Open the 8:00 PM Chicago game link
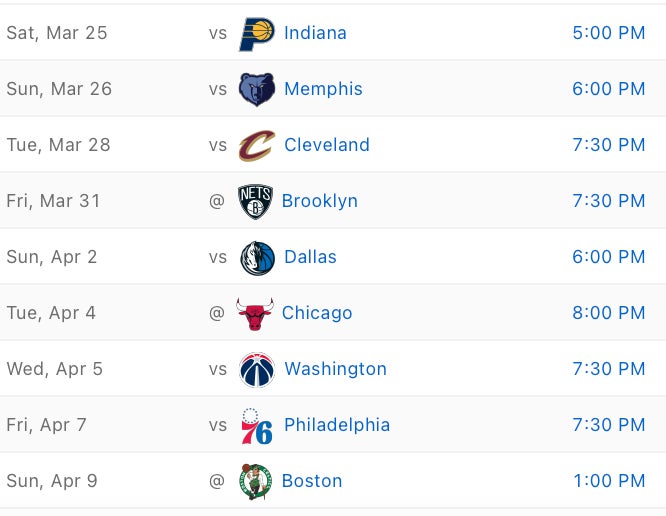This screenshot has height=516, width=666. pos(608,313)
